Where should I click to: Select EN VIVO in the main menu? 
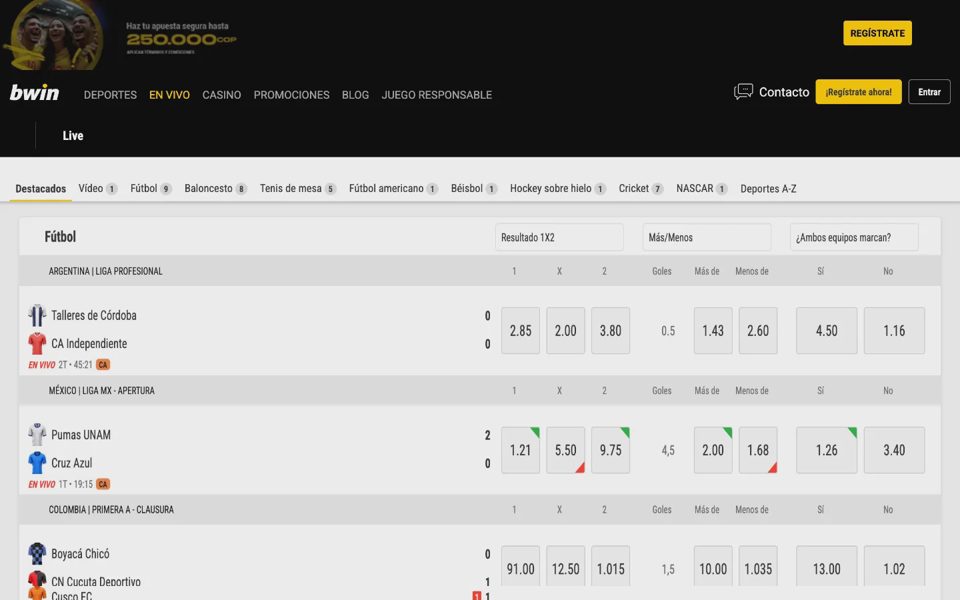point(170,95)
